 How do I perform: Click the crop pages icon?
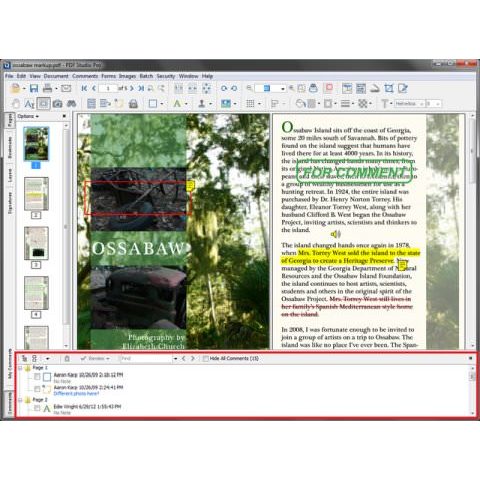point(389,88)
